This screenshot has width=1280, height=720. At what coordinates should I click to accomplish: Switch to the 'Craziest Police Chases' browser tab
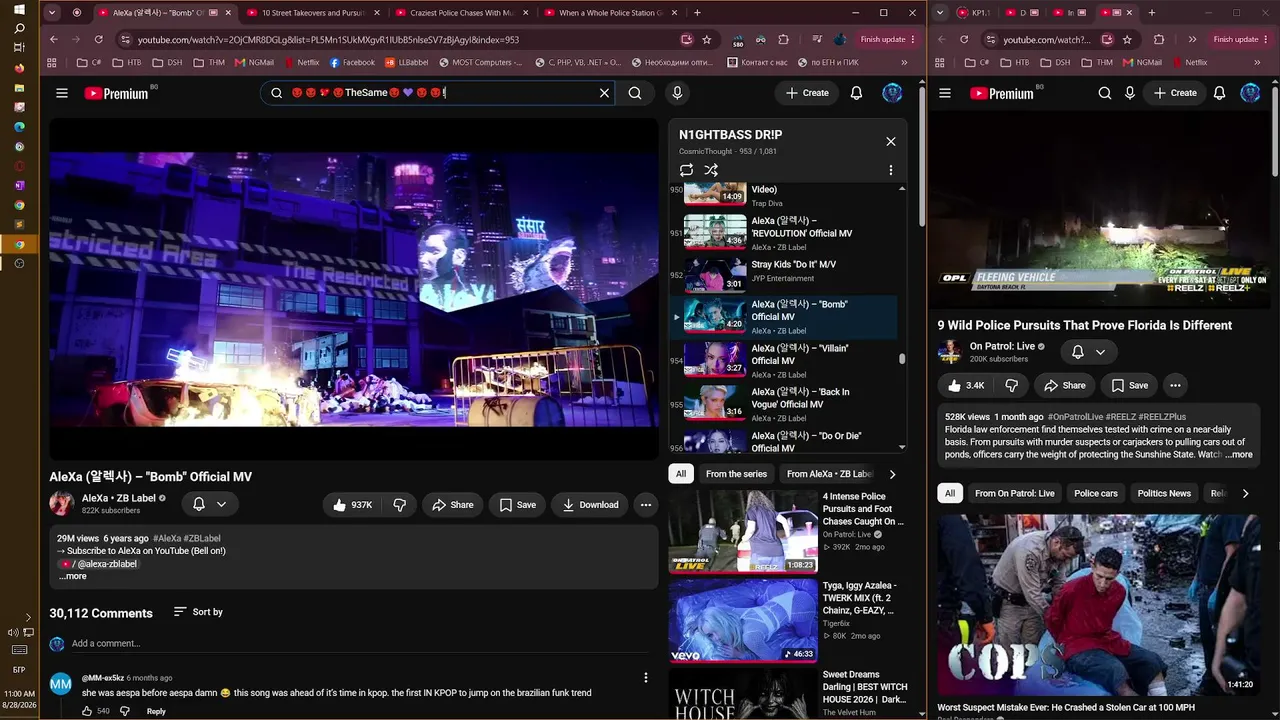click(461, 13)
